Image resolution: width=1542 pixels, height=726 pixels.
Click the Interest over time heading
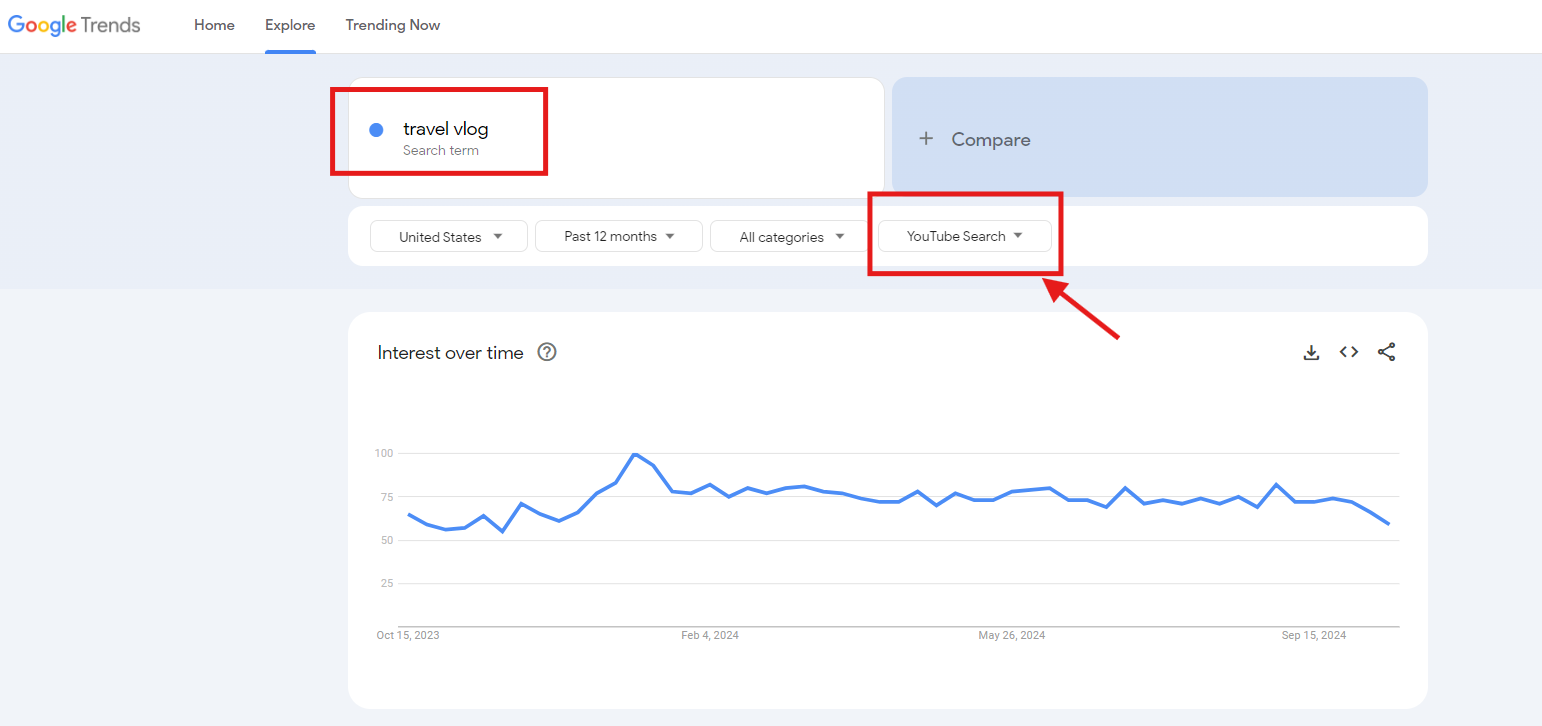(x=450, y=352)
